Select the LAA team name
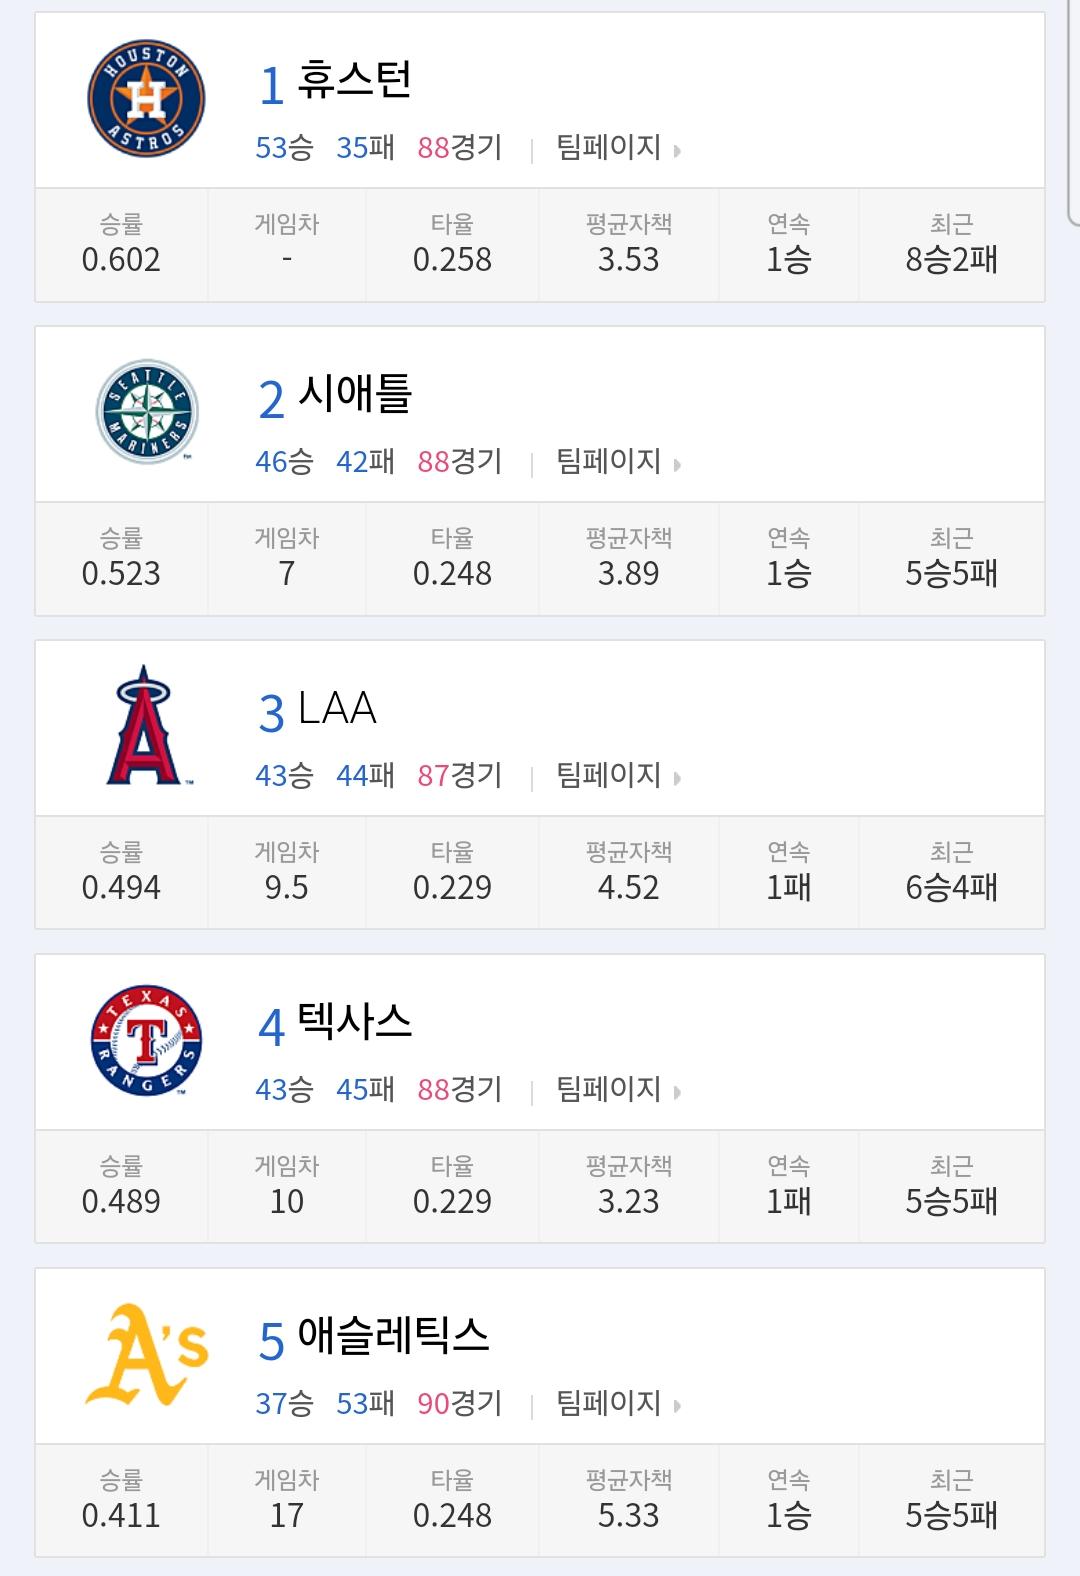Viewport: 1080px width, 1576px height. 337,709
